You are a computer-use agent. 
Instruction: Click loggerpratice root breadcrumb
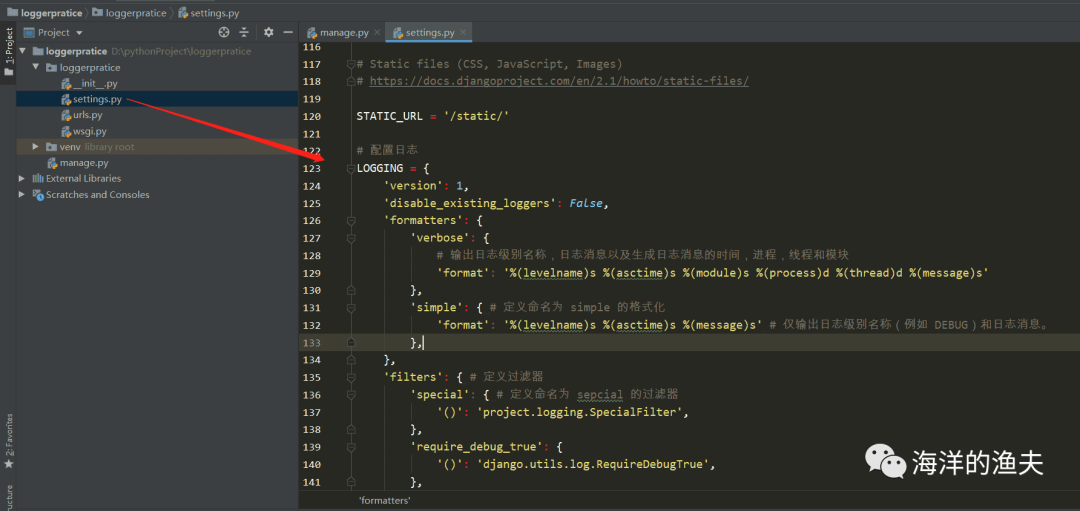(45, 12)
